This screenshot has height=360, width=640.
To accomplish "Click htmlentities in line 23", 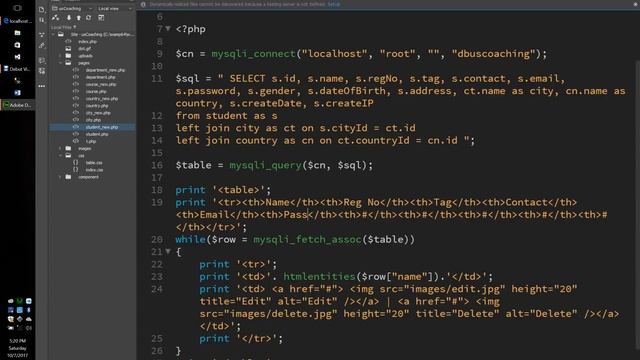I will point(320,277).
